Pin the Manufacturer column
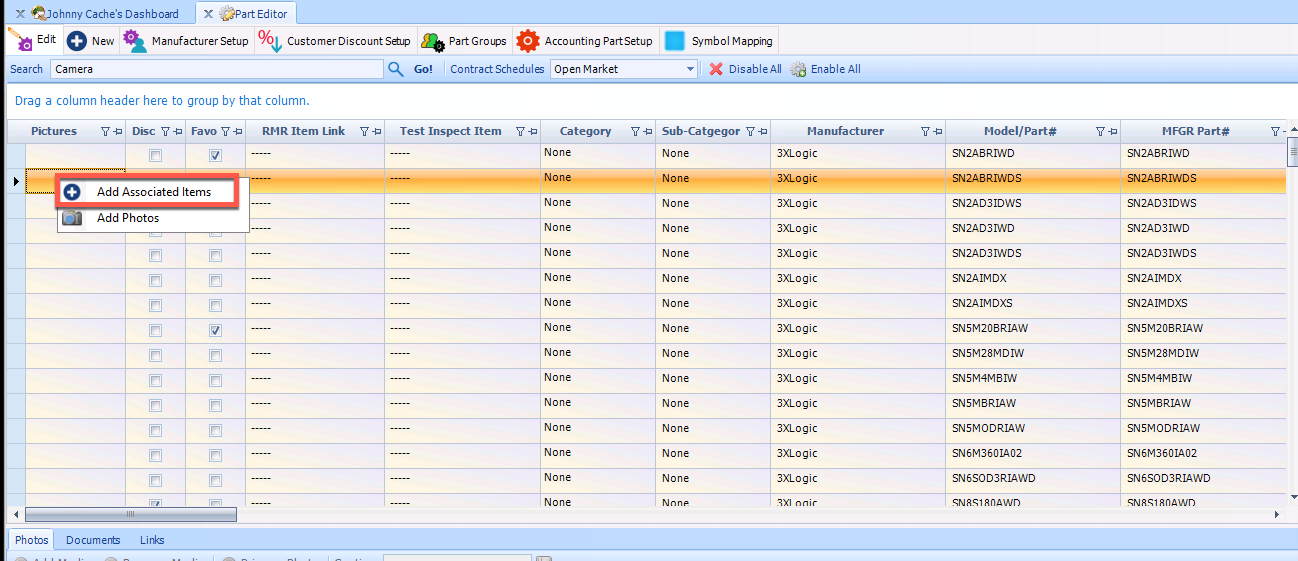The height and width of the screenshot is (561, 1298). tap(937, 132)
